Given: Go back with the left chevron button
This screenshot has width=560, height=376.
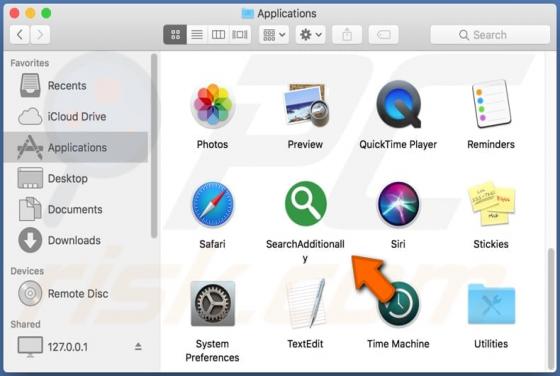Looking at the screenshot, I should pos(20,35).
